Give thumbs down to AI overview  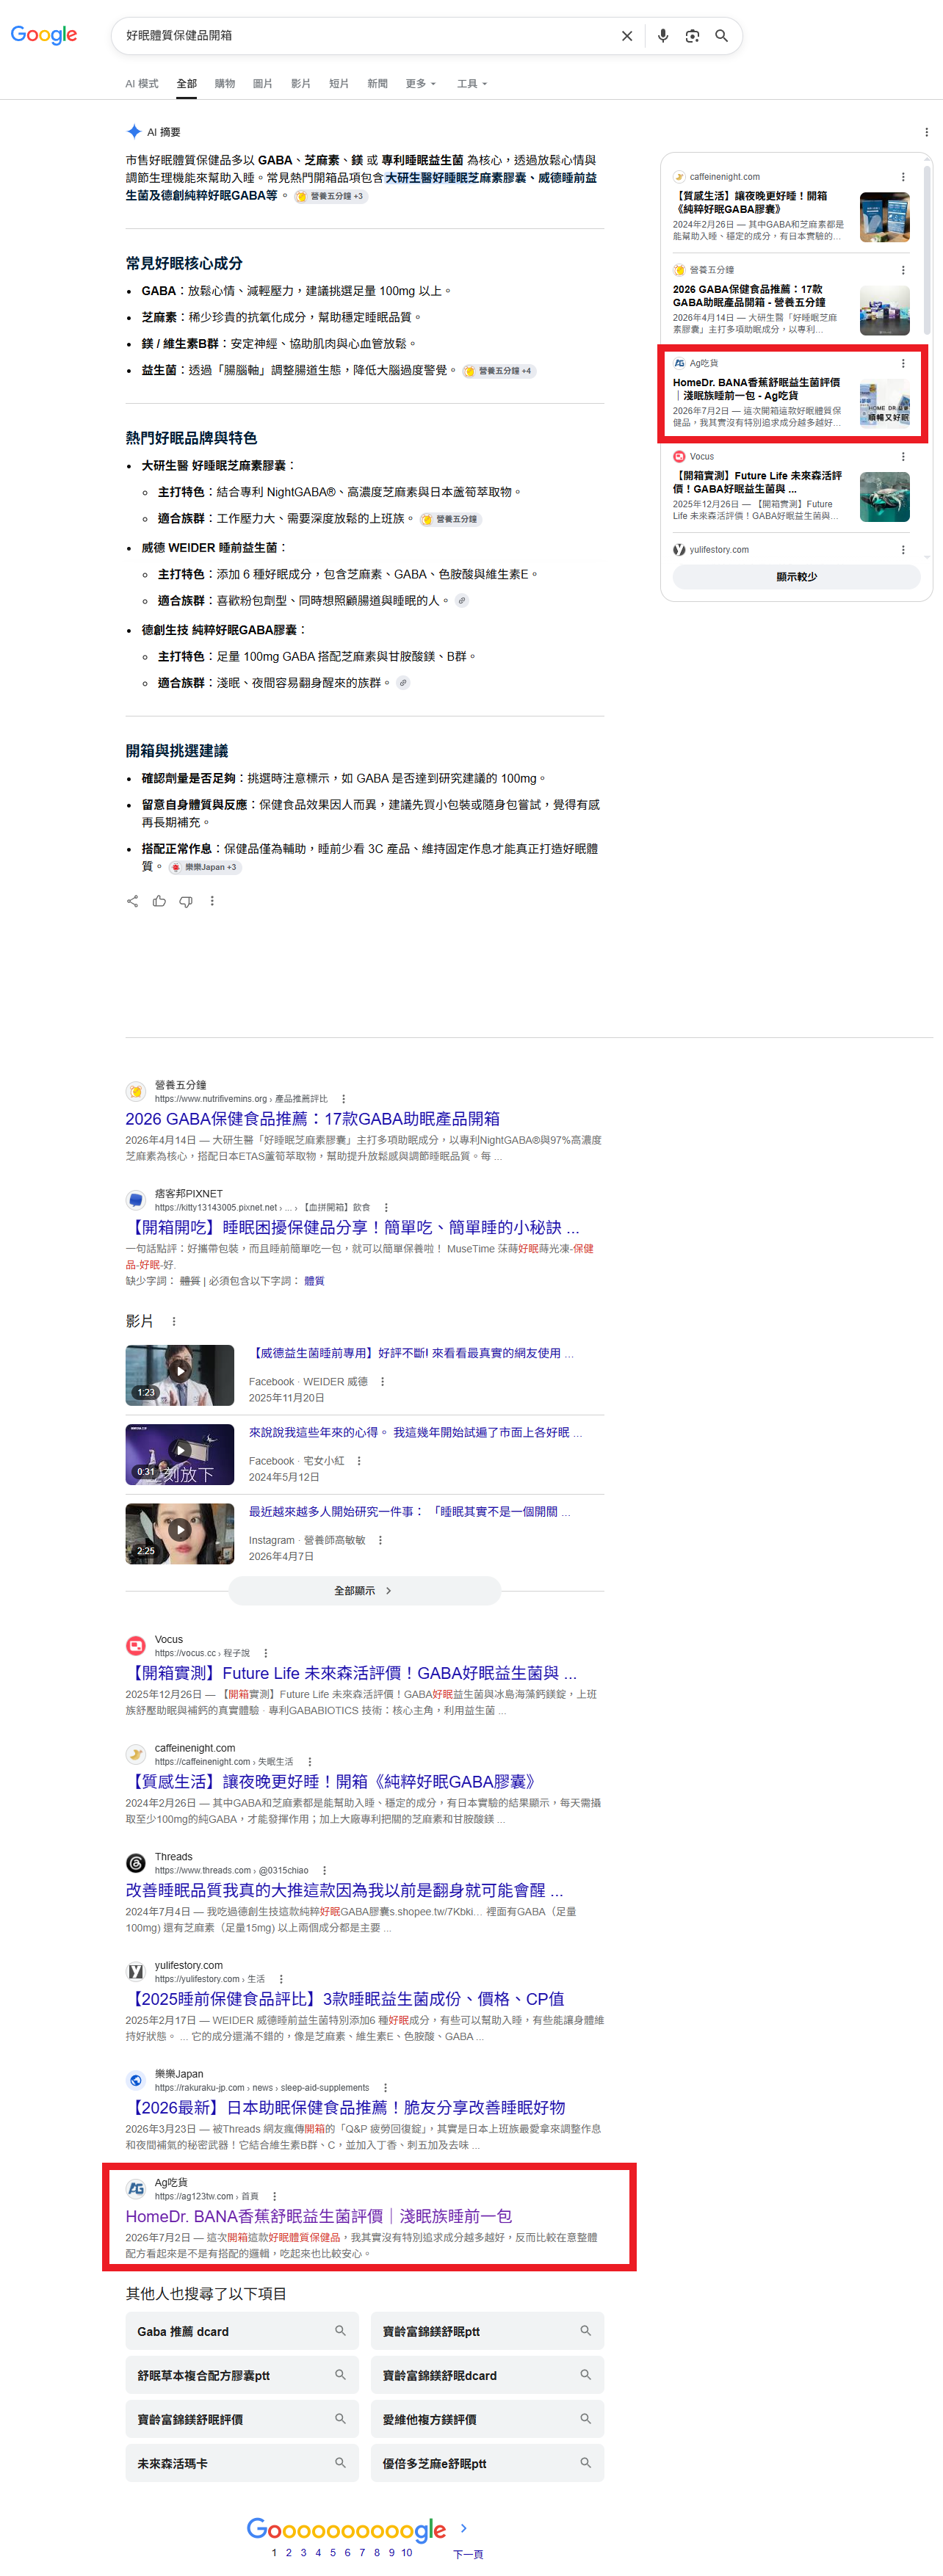point(186,901)
